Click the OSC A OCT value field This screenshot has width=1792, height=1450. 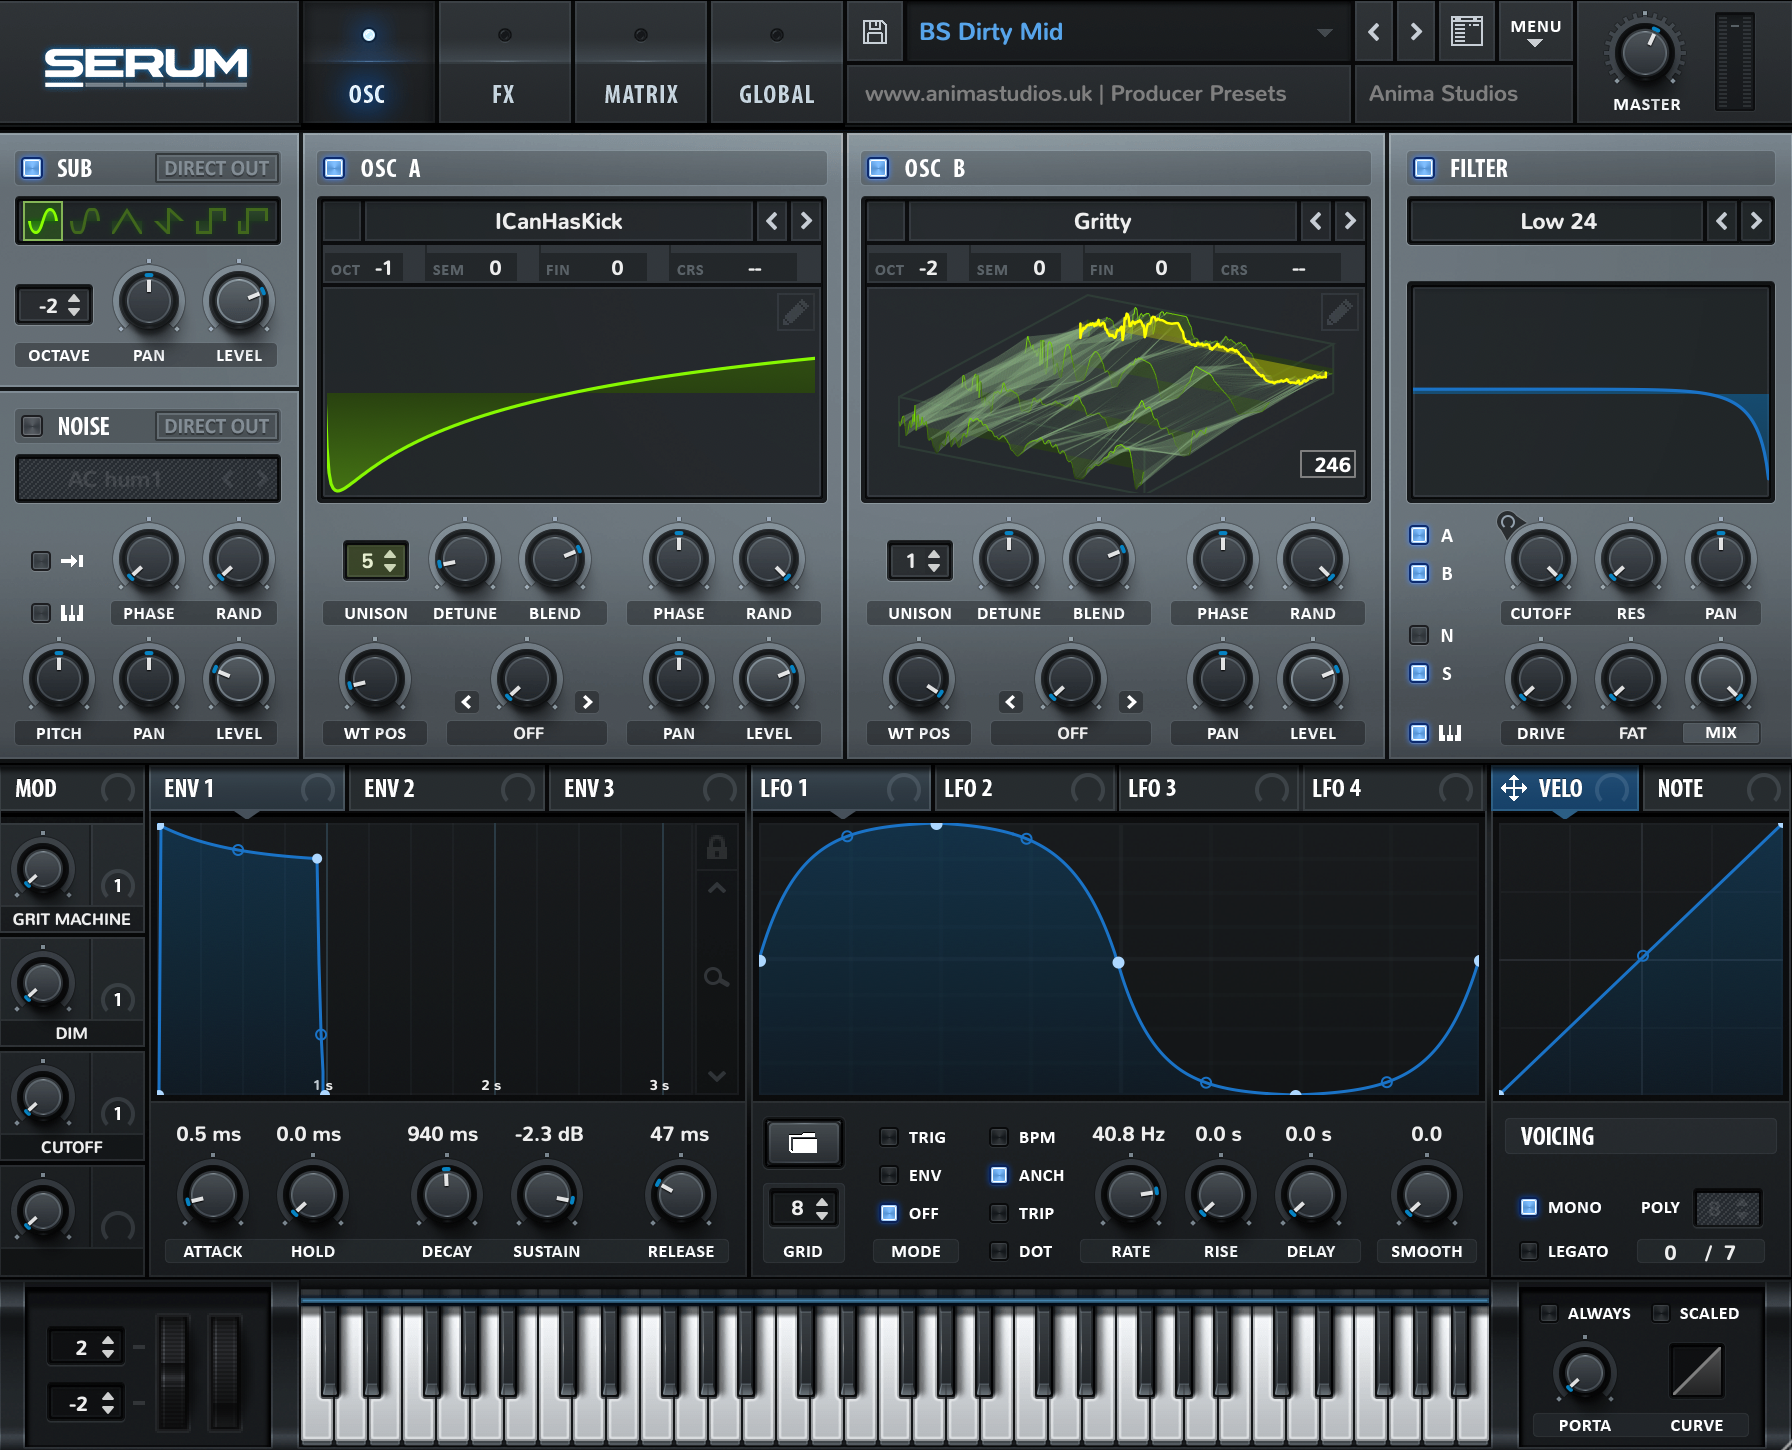click(x=365, y=268)
